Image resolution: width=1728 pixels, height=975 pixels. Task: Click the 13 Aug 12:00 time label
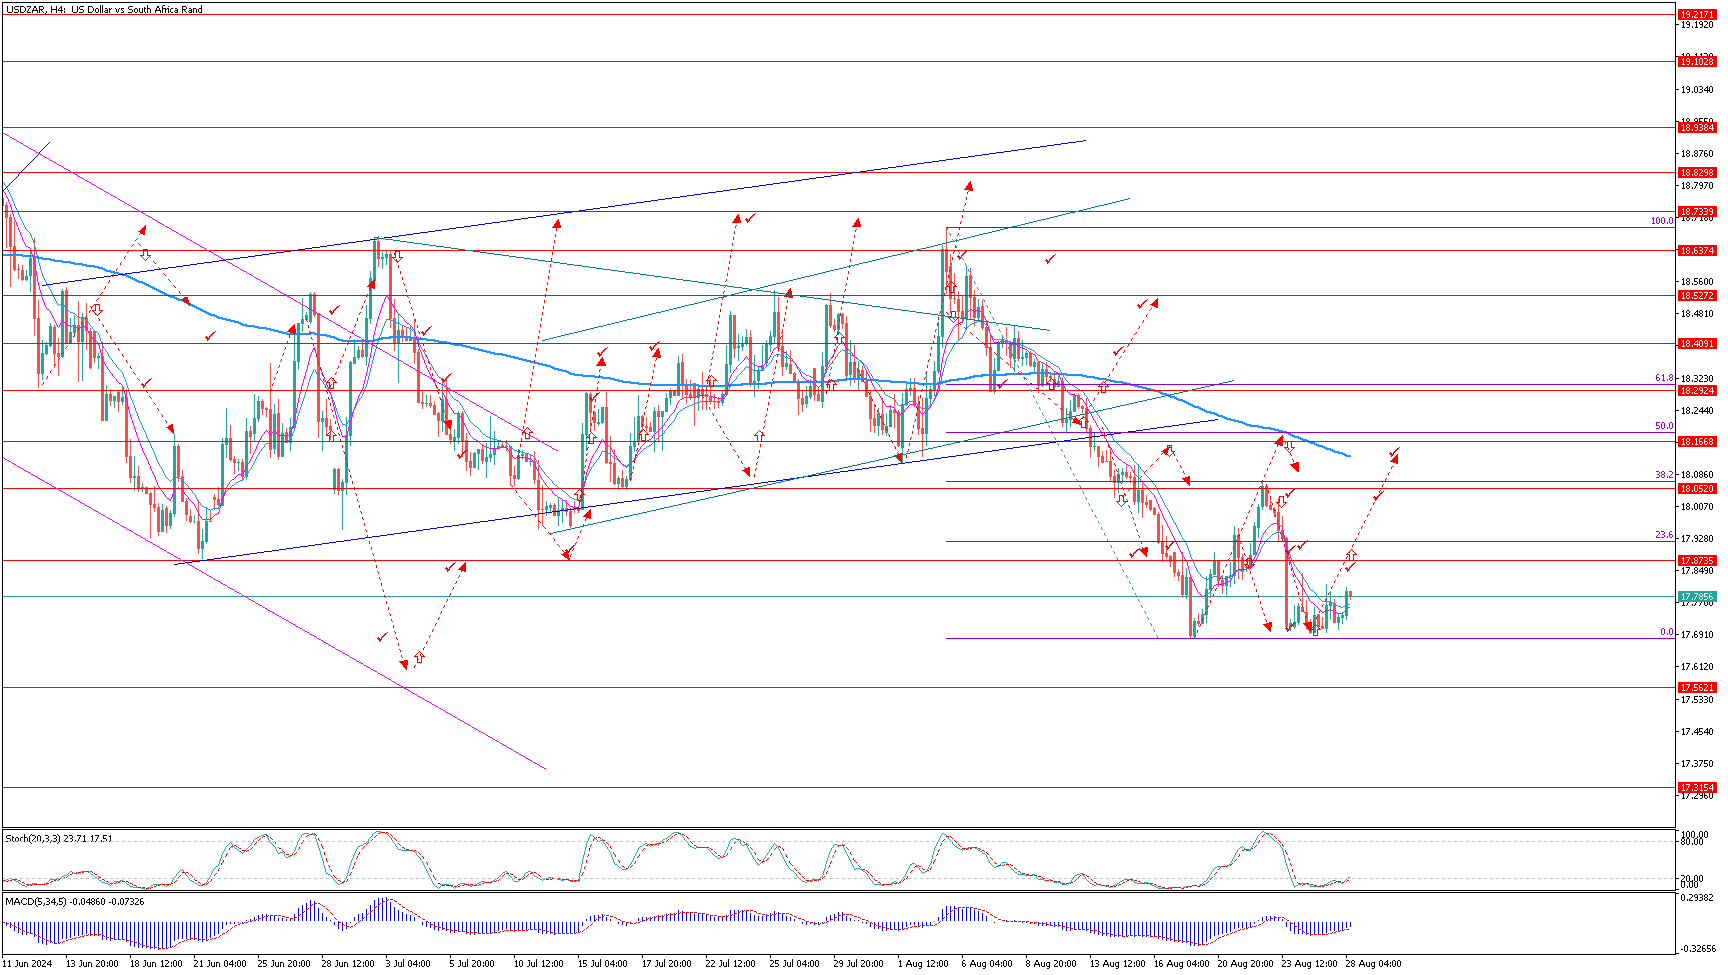(x=1118, y=964)
